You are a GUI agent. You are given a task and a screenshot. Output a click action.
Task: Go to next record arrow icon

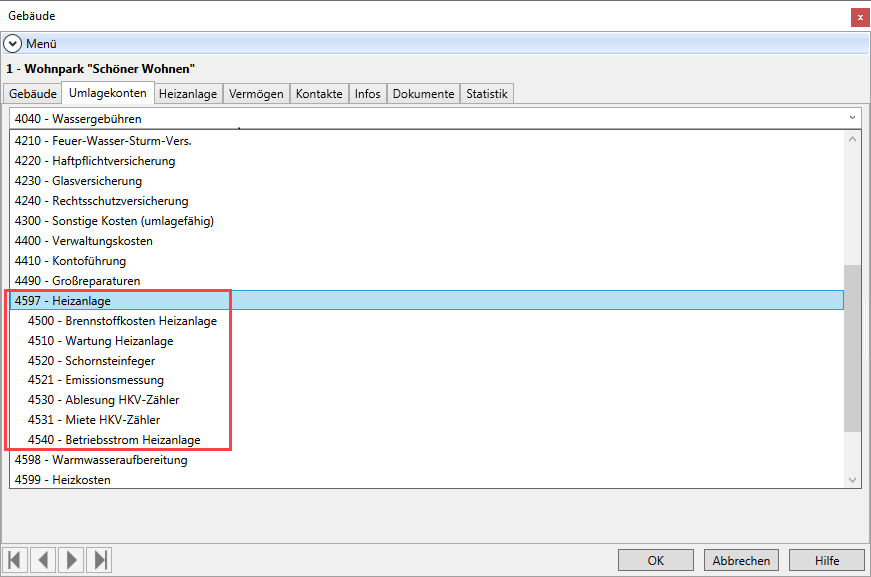click(x=72, y=560)
